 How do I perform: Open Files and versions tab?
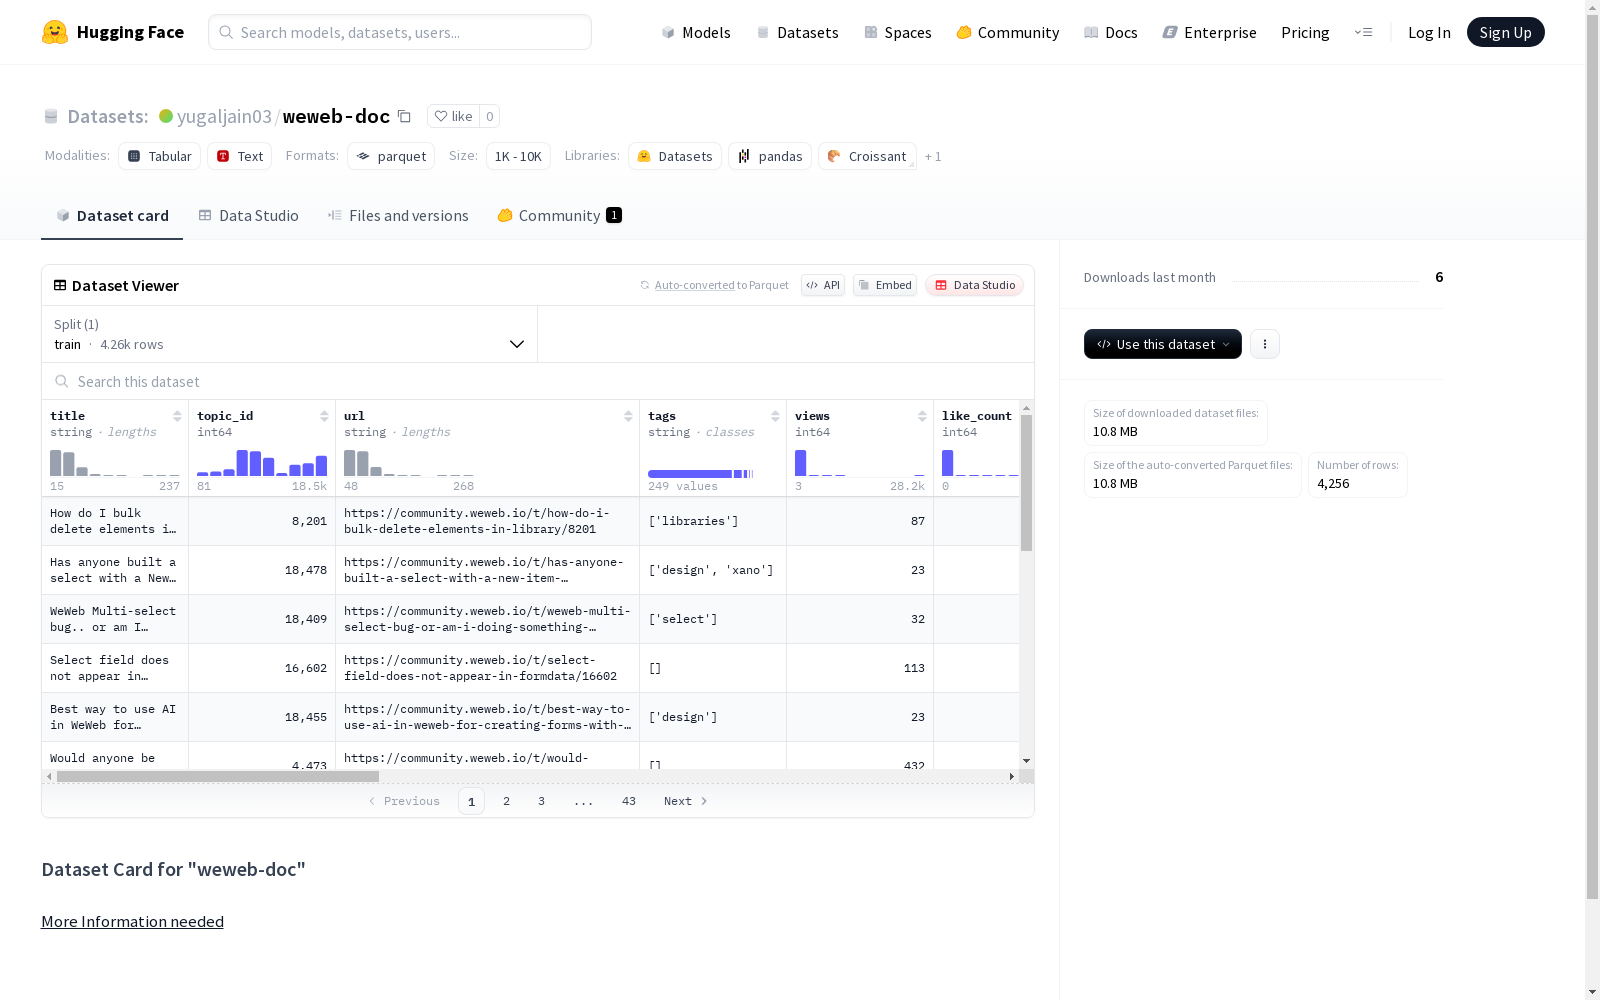[398, 216]
